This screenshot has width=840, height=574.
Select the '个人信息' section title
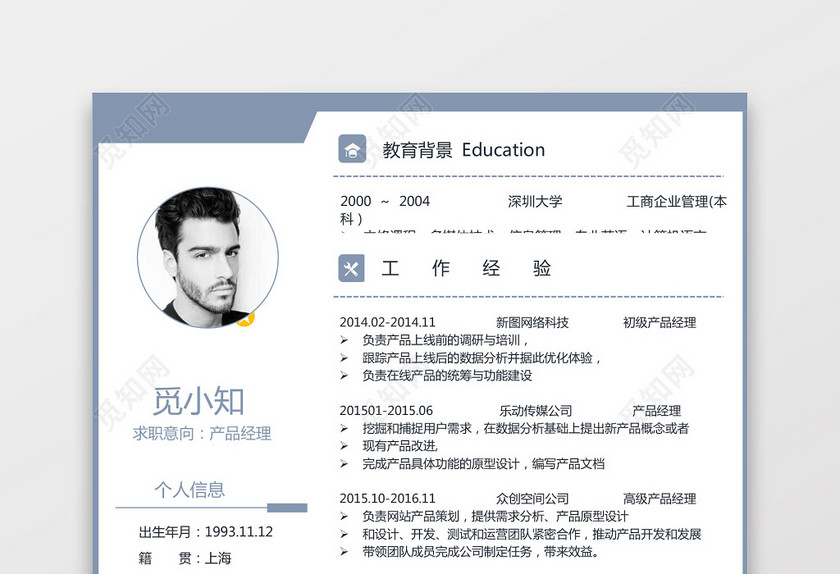[x=190, y=489]
